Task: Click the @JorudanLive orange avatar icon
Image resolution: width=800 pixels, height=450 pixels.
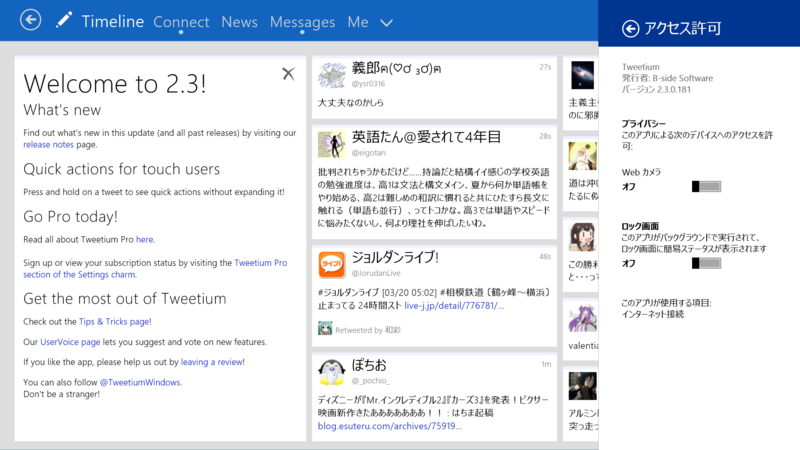Action: click(x=331, y=264)
